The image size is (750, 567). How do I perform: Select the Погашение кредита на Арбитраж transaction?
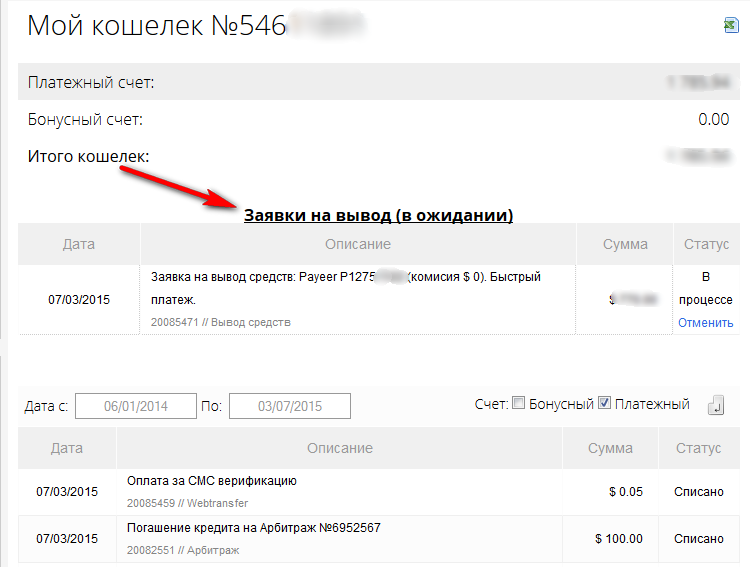click(254, 528)
